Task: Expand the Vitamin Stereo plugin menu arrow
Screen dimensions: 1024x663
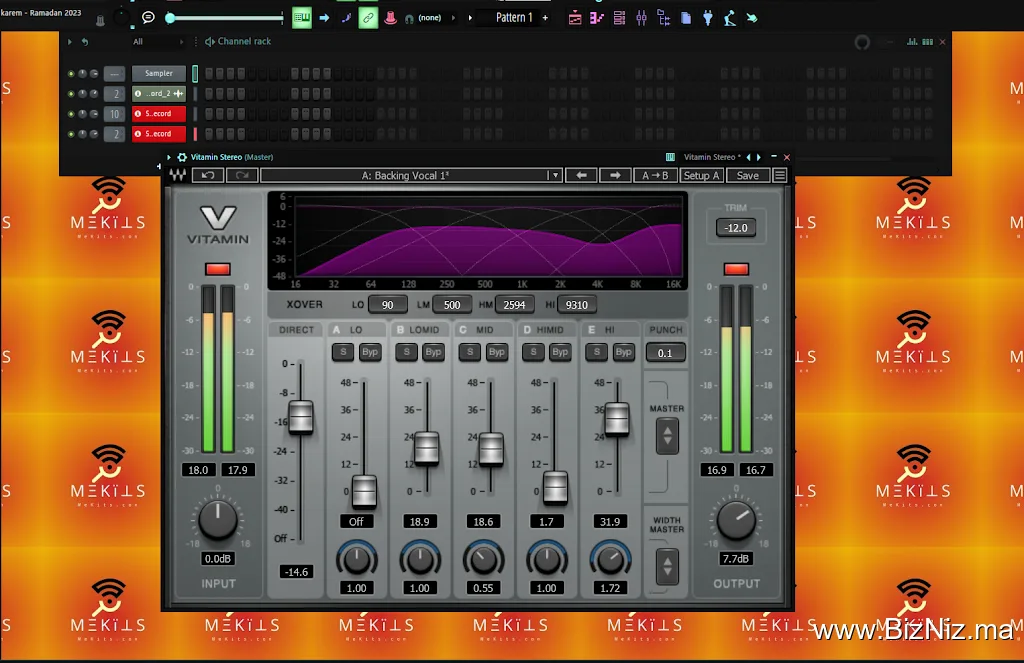Action: pyautogui.click(x=168, y=157)
